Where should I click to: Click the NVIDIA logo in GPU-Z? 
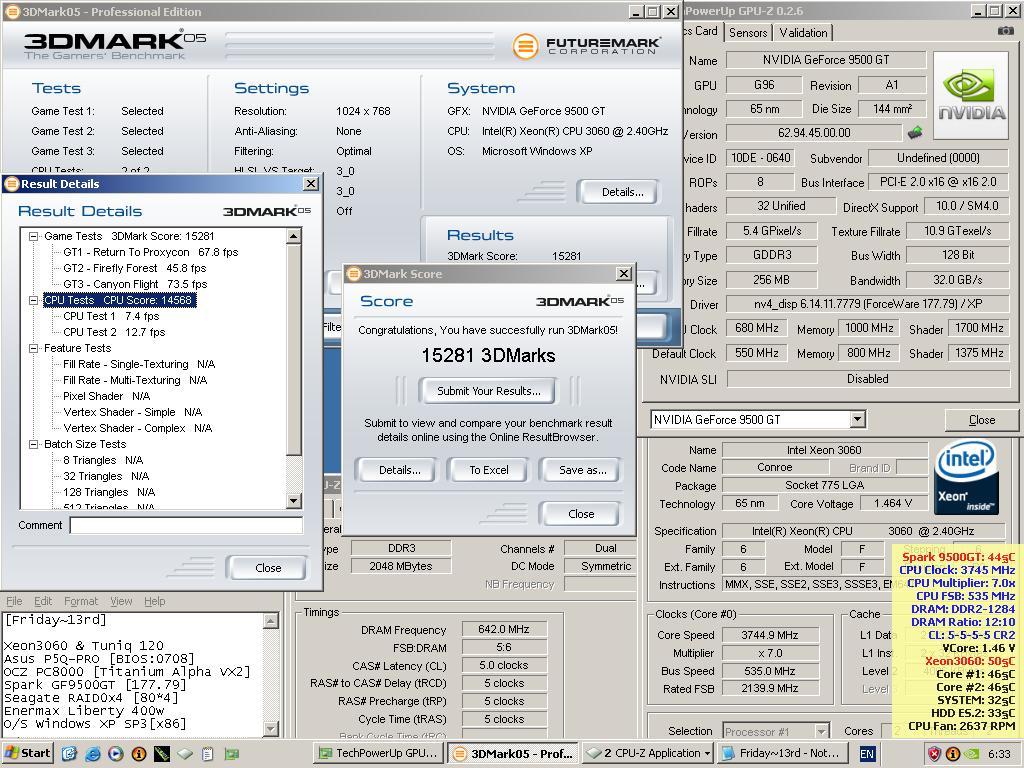pyautogui.click(x=971, y=95)
